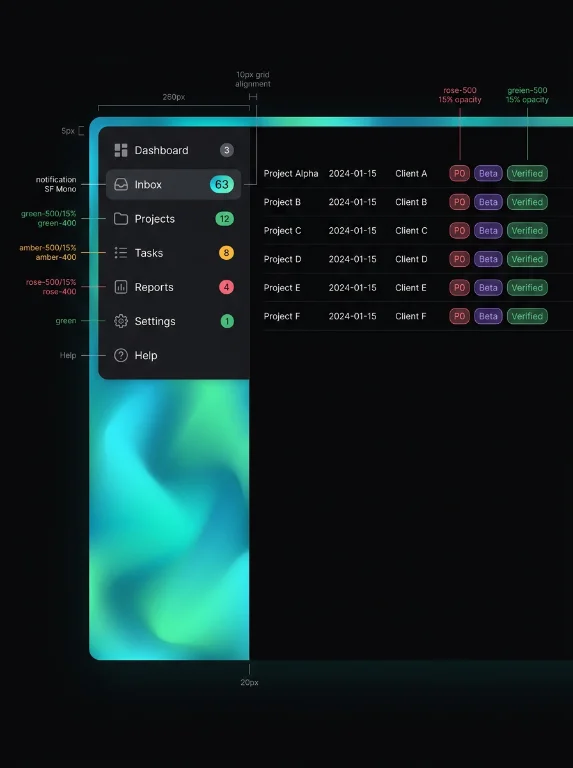
Task: Click the P0 tag on Project Alpha
Action: (x=459, y=173)
